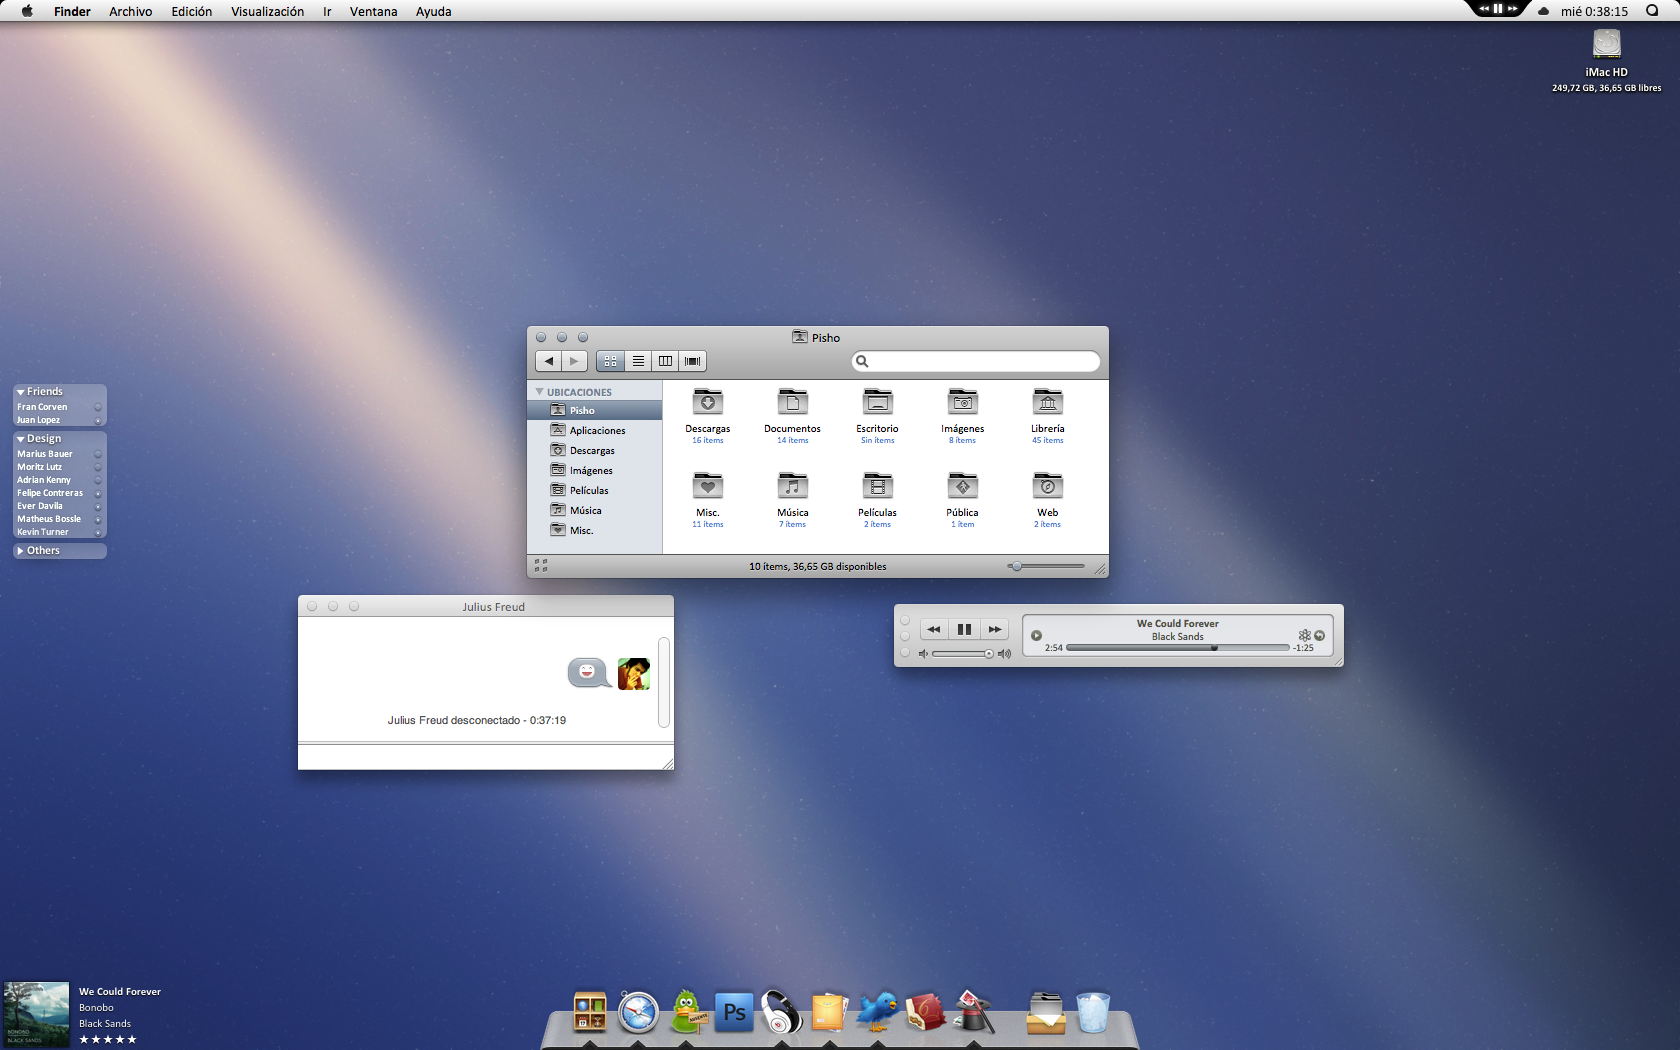Seek in the iTunes song progress bar
This screenshot has width=1680, height=1050.
point(1178,648)
